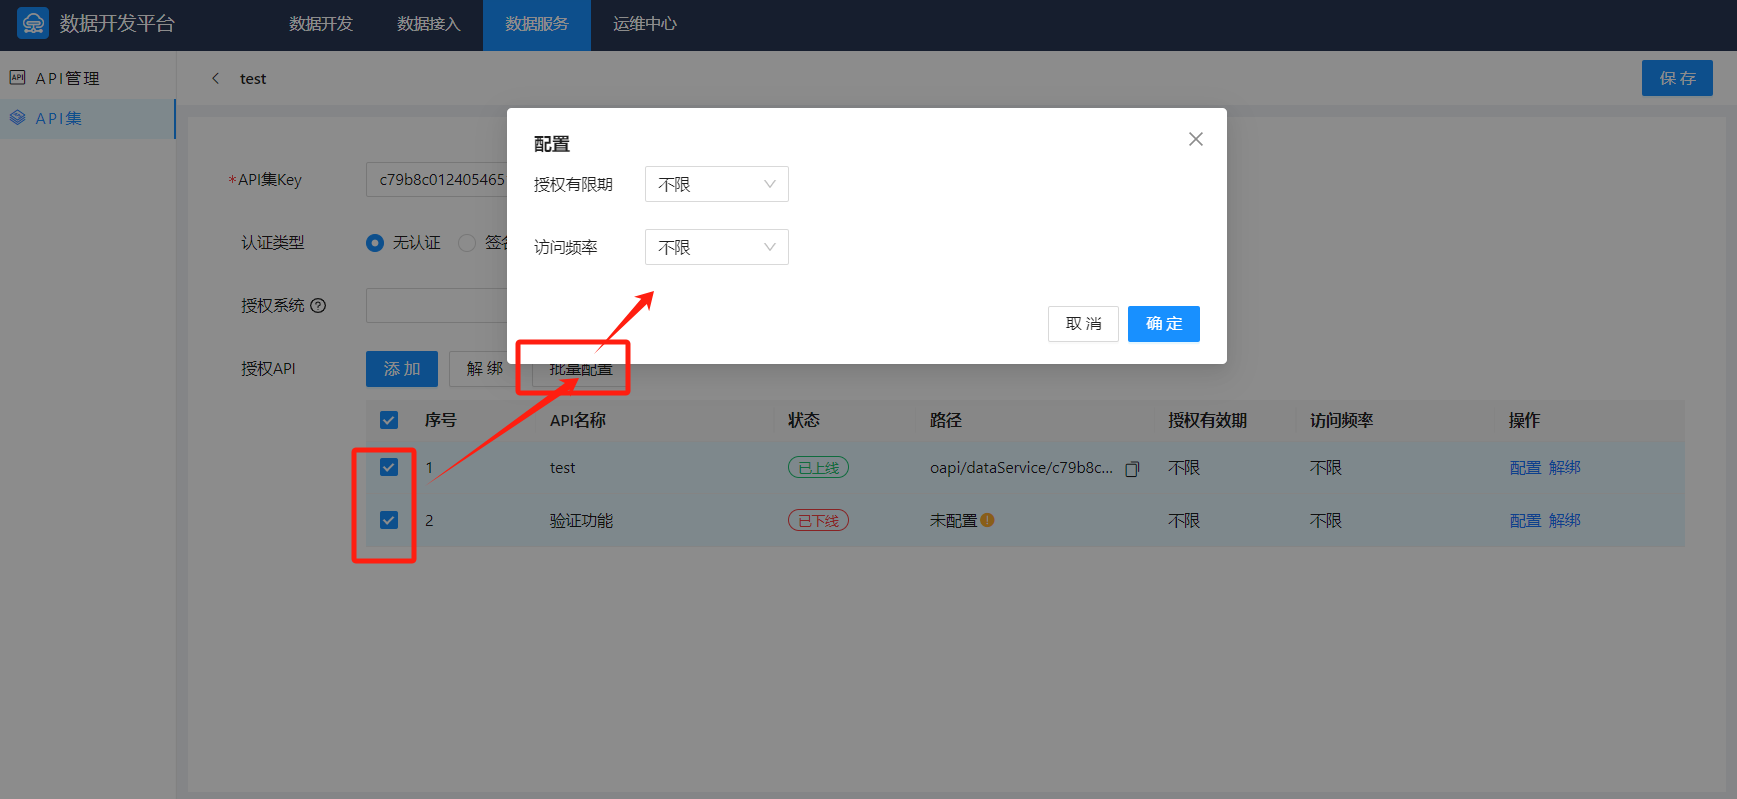1737x799 pixels.
Task: Click the 配置 dialog title
Action: (x=552, y=144)
